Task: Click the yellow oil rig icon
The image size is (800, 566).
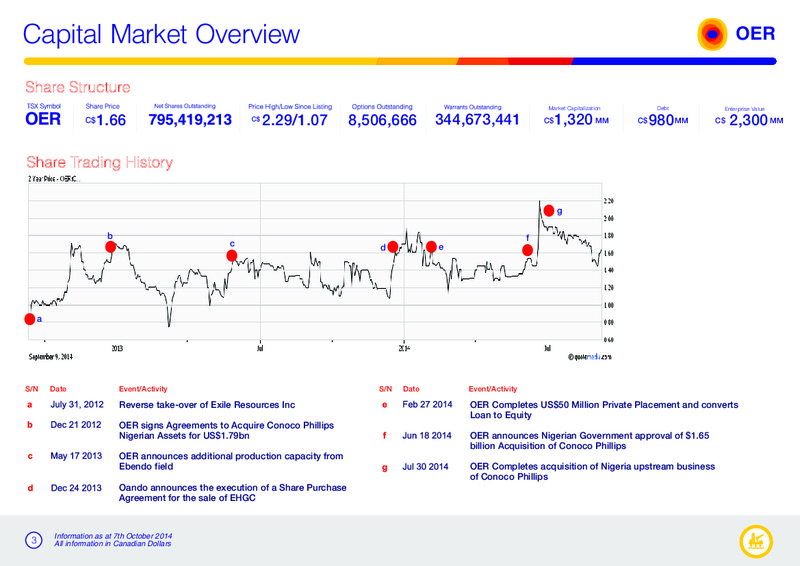Action: [756, 541]
